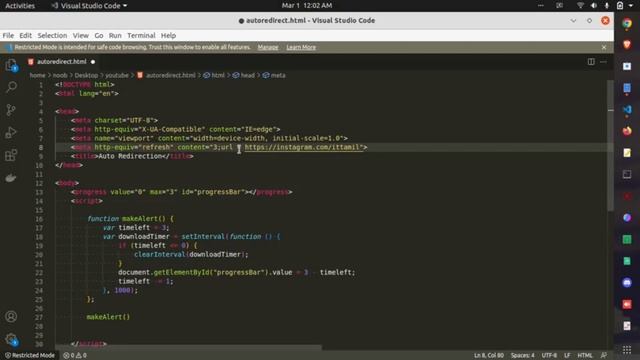Split the editor to the right
The width and height of the screenshot is (640, 360).
(591, 62)
